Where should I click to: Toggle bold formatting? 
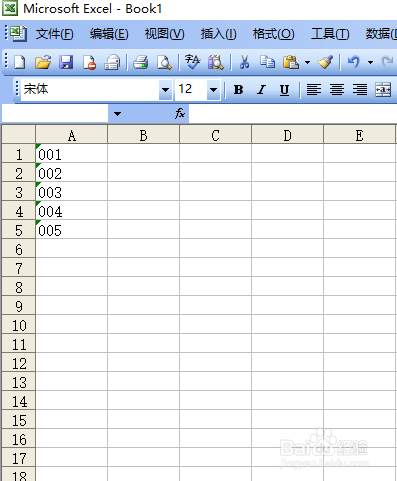pos(238,90)
